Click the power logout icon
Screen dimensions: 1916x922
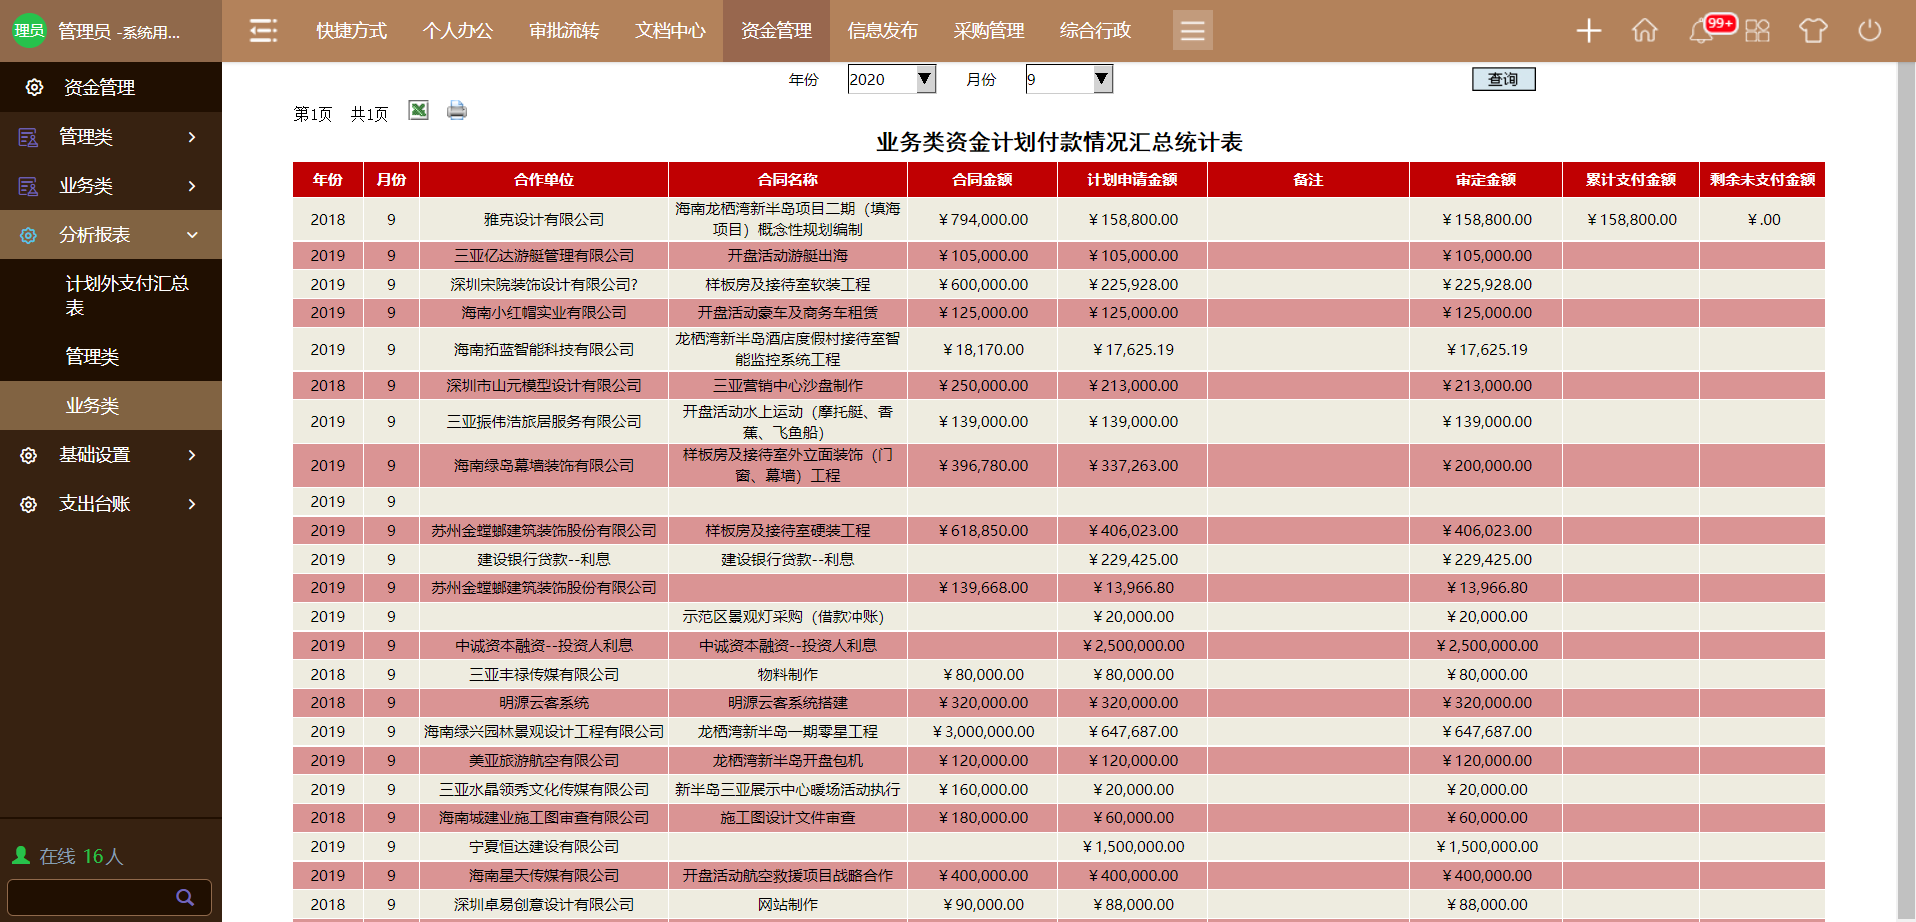[1869, 31]
